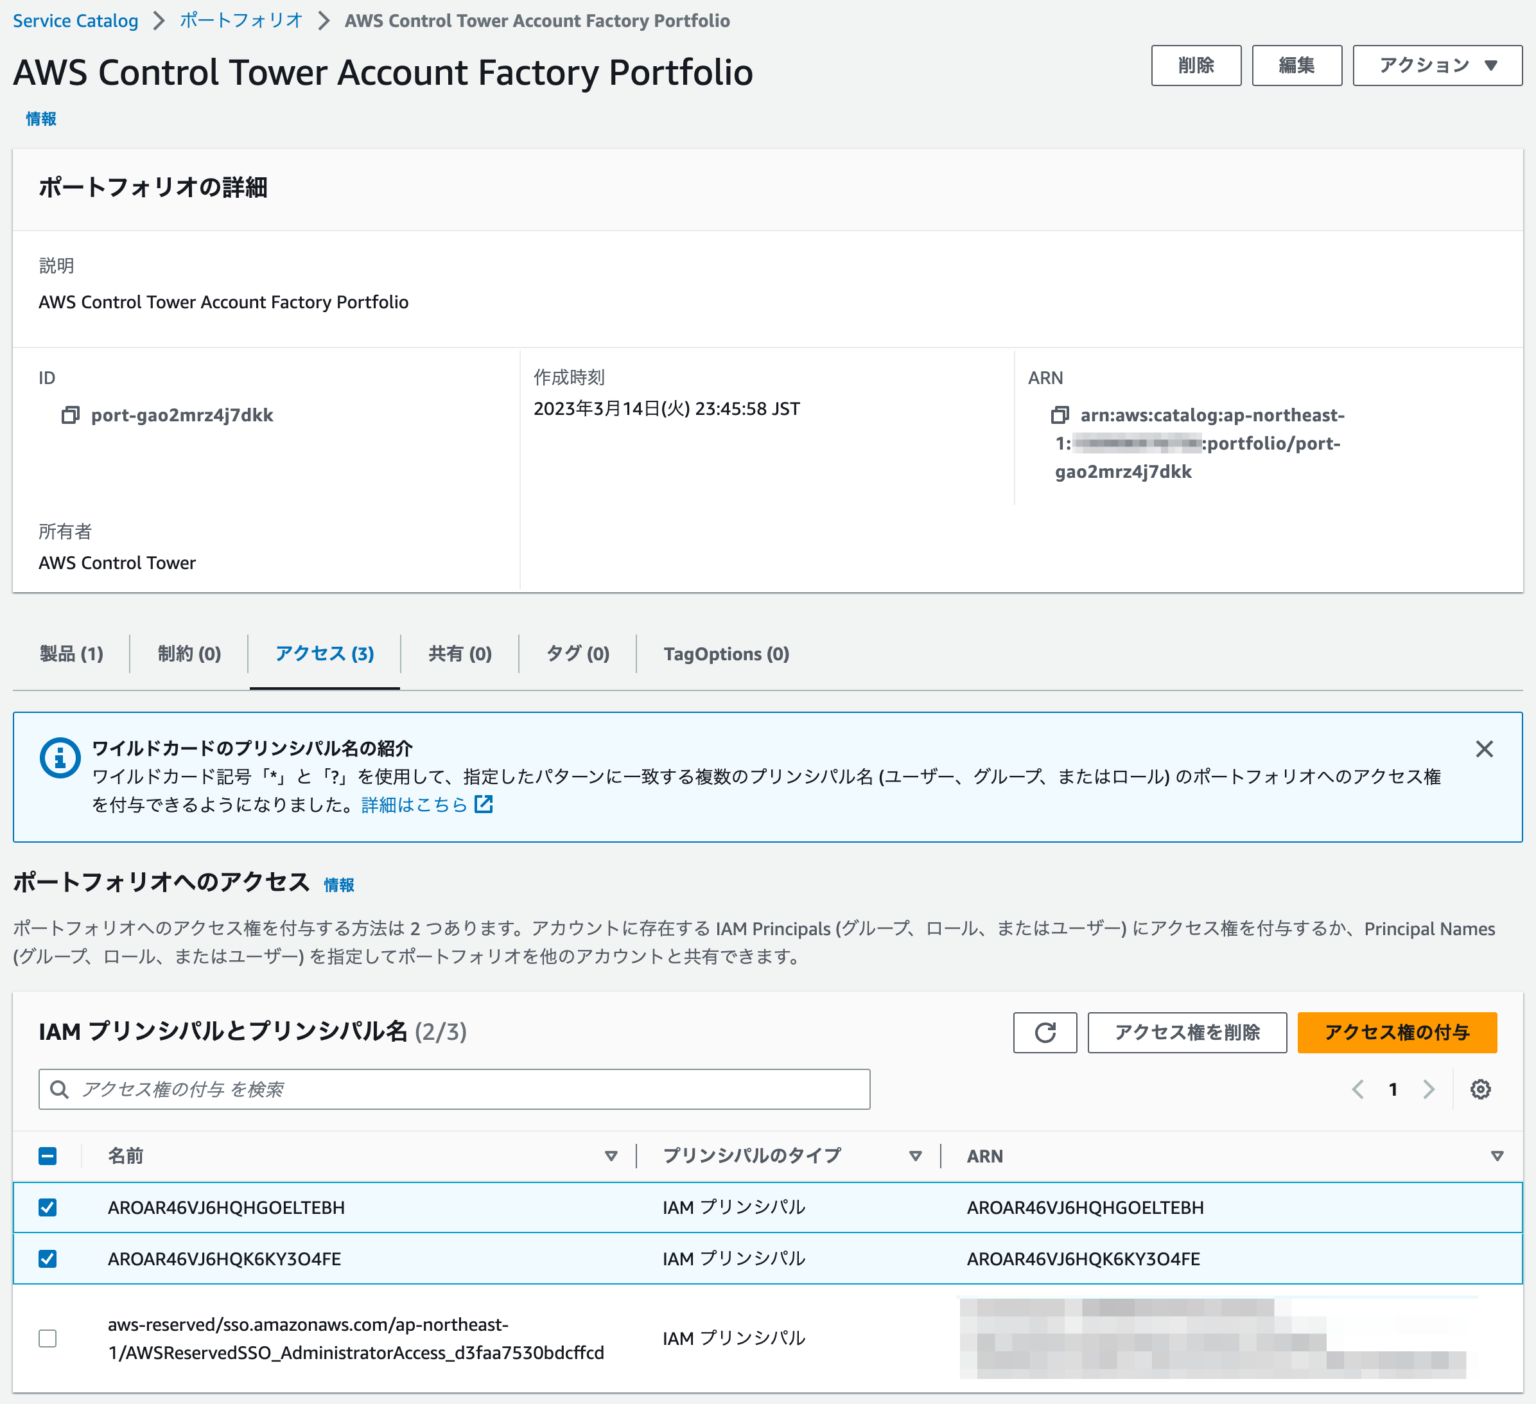Click the 情報 link under the page title
Screen dimensions: 1536x1404
click(41, 118)
